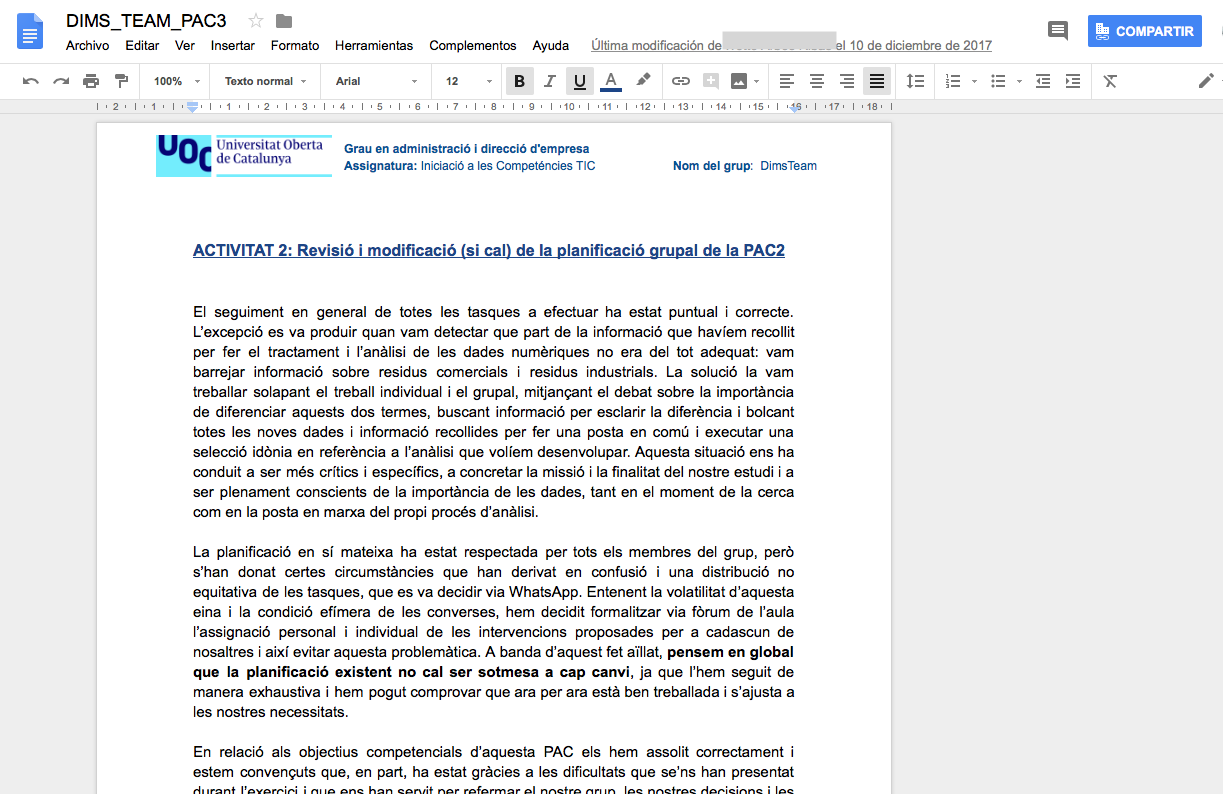The image size is (1223, 794).
Task: Expand the numbered list style arrow
Action: (x=973, y=82)
